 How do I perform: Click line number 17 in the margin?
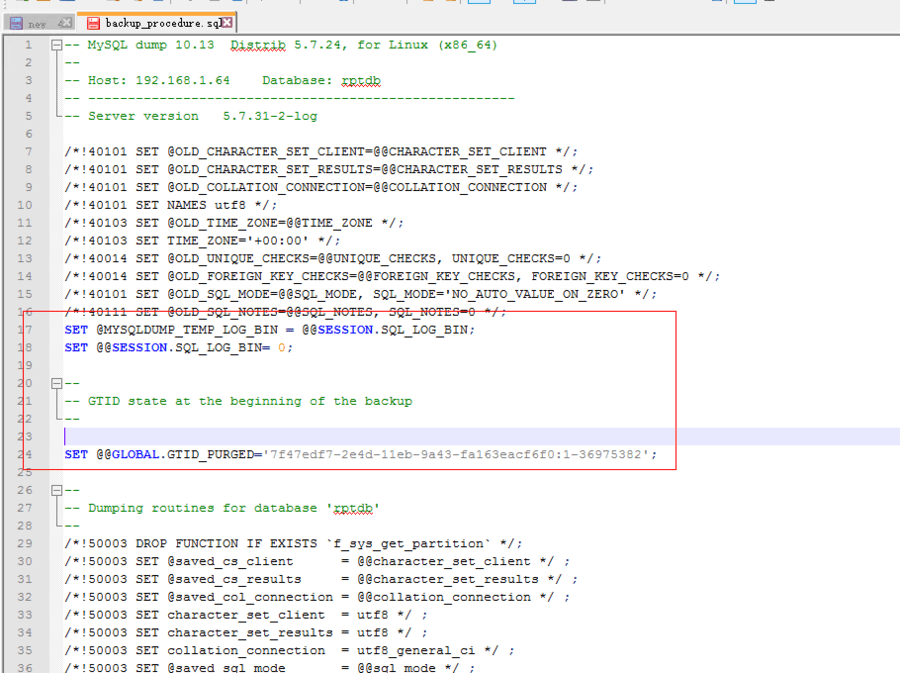click(x=25, y=329)
